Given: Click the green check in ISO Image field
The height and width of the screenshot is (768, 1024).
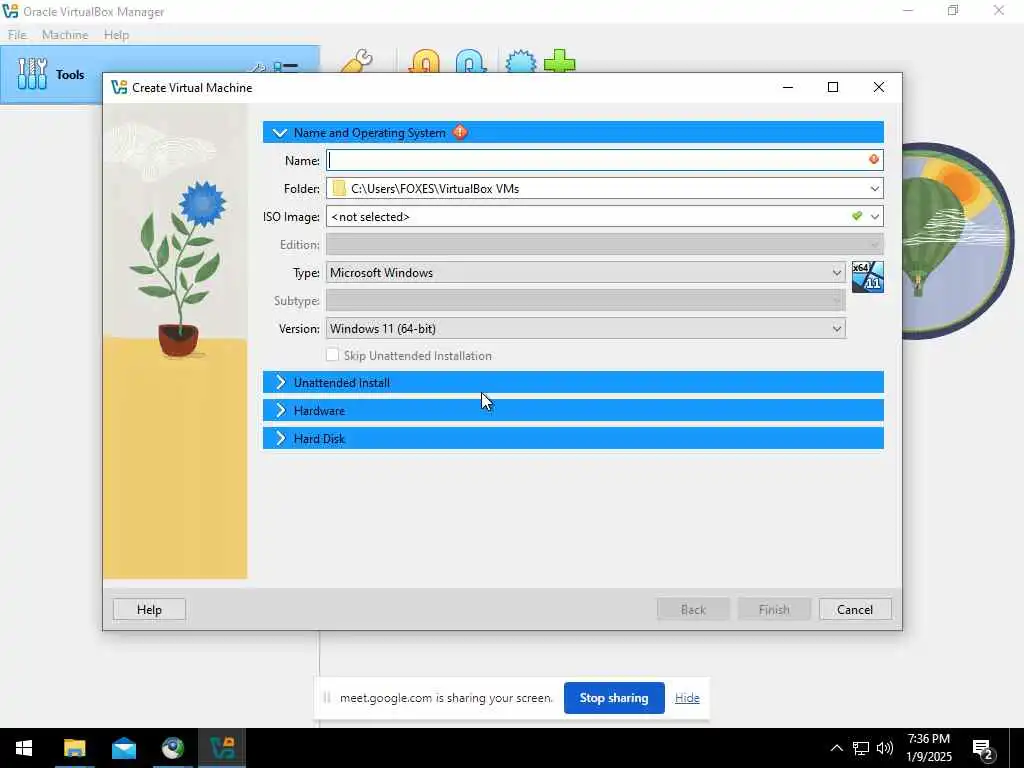Looking at the screenshot, I should point(857,216).
